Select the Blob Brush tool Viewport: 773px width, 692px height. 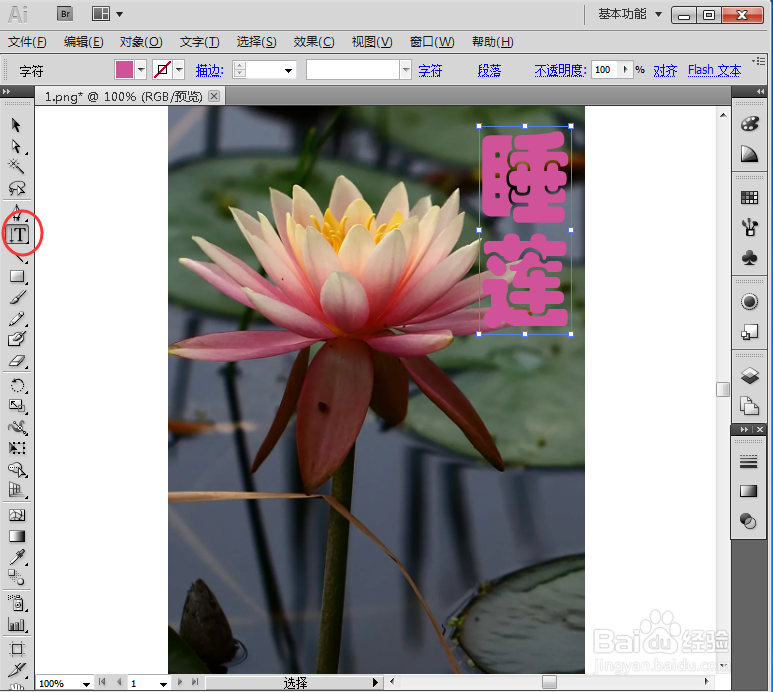click(17, 339)
